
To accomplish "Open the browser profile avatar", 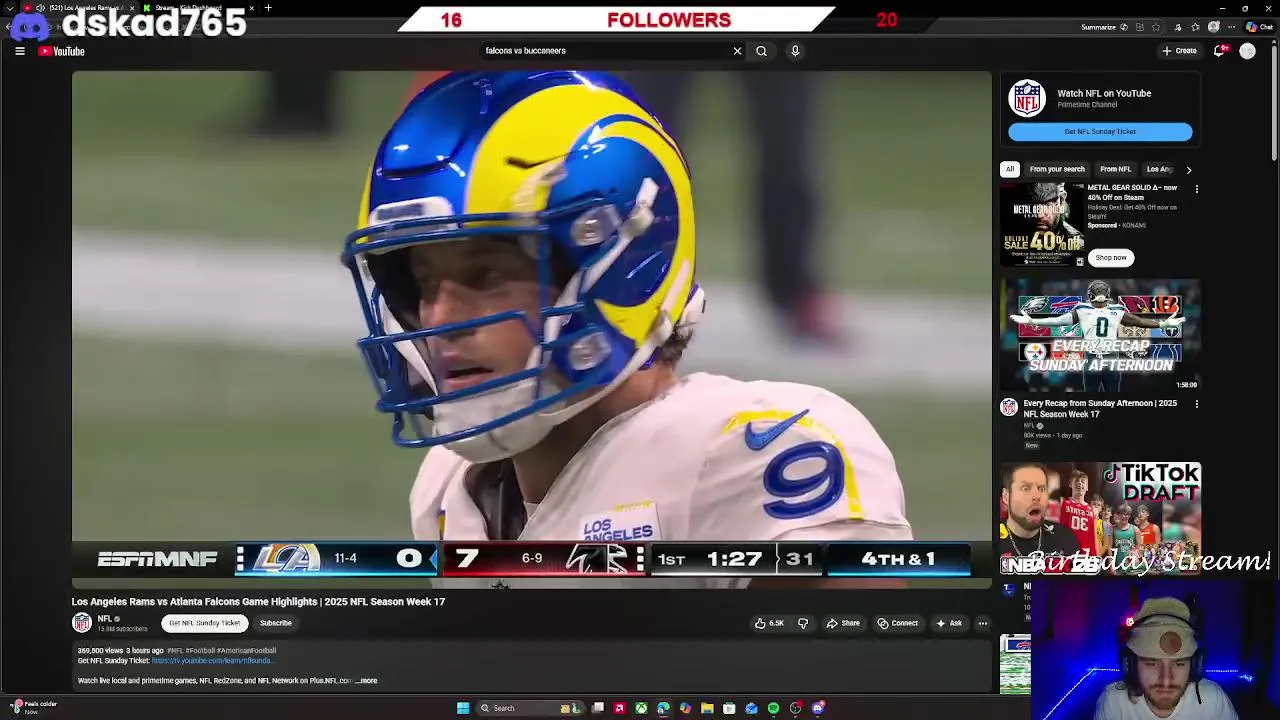I will (x=1214, y=27).
